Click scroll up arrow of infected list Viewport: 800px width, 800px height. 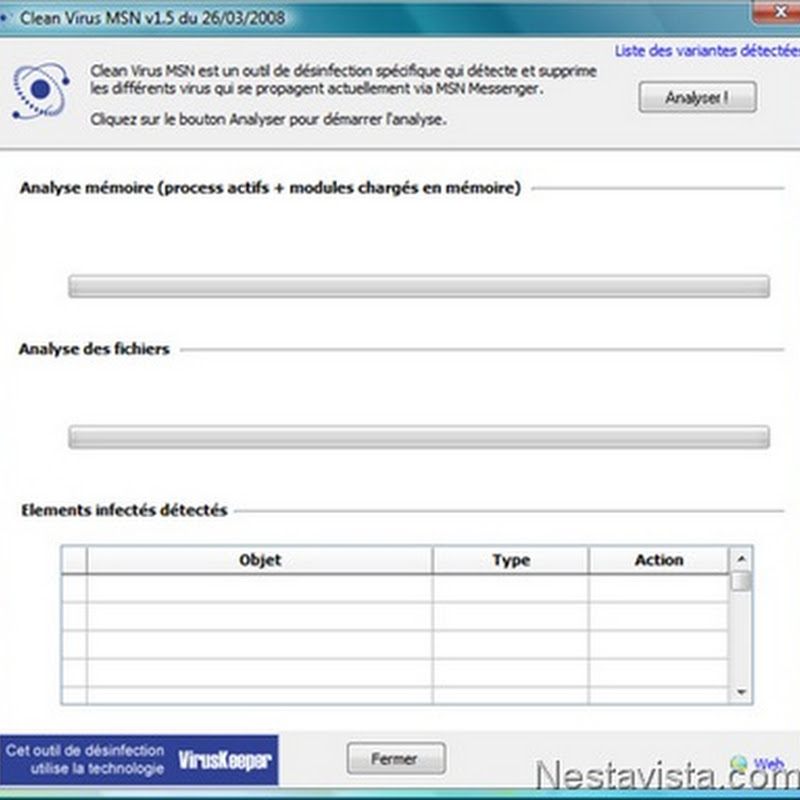(741, 559)
